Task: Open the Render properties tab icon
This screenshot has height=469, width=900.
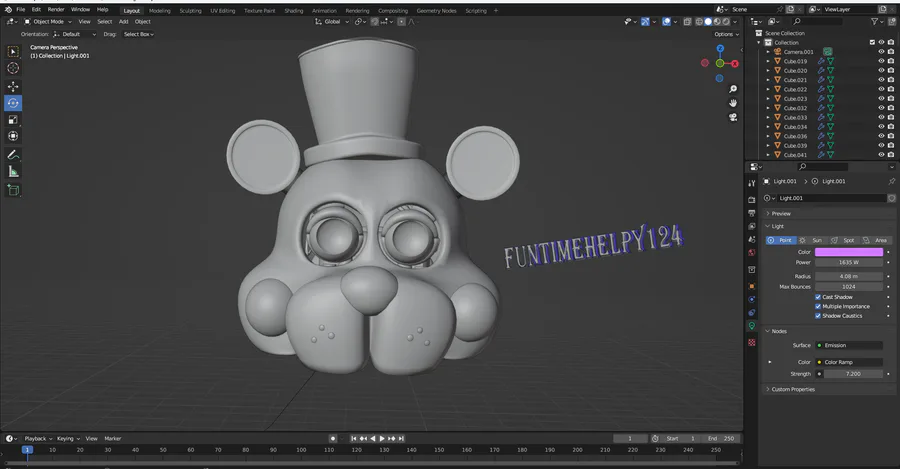Action: 752,200
